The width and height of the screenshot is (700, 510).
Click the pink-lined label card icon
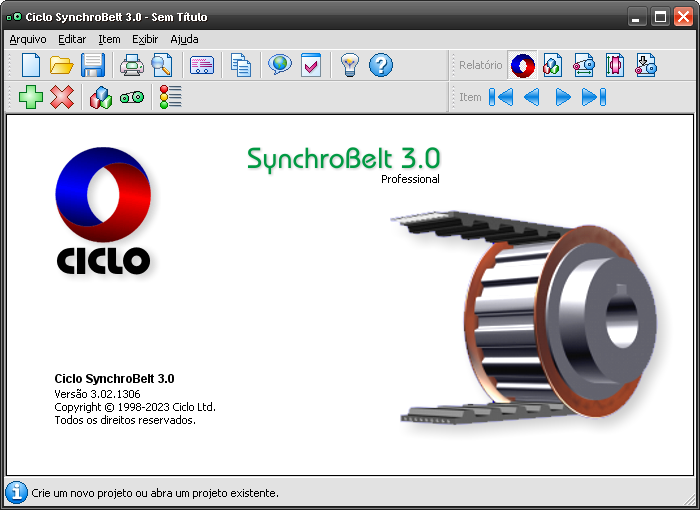click(202, 65)
